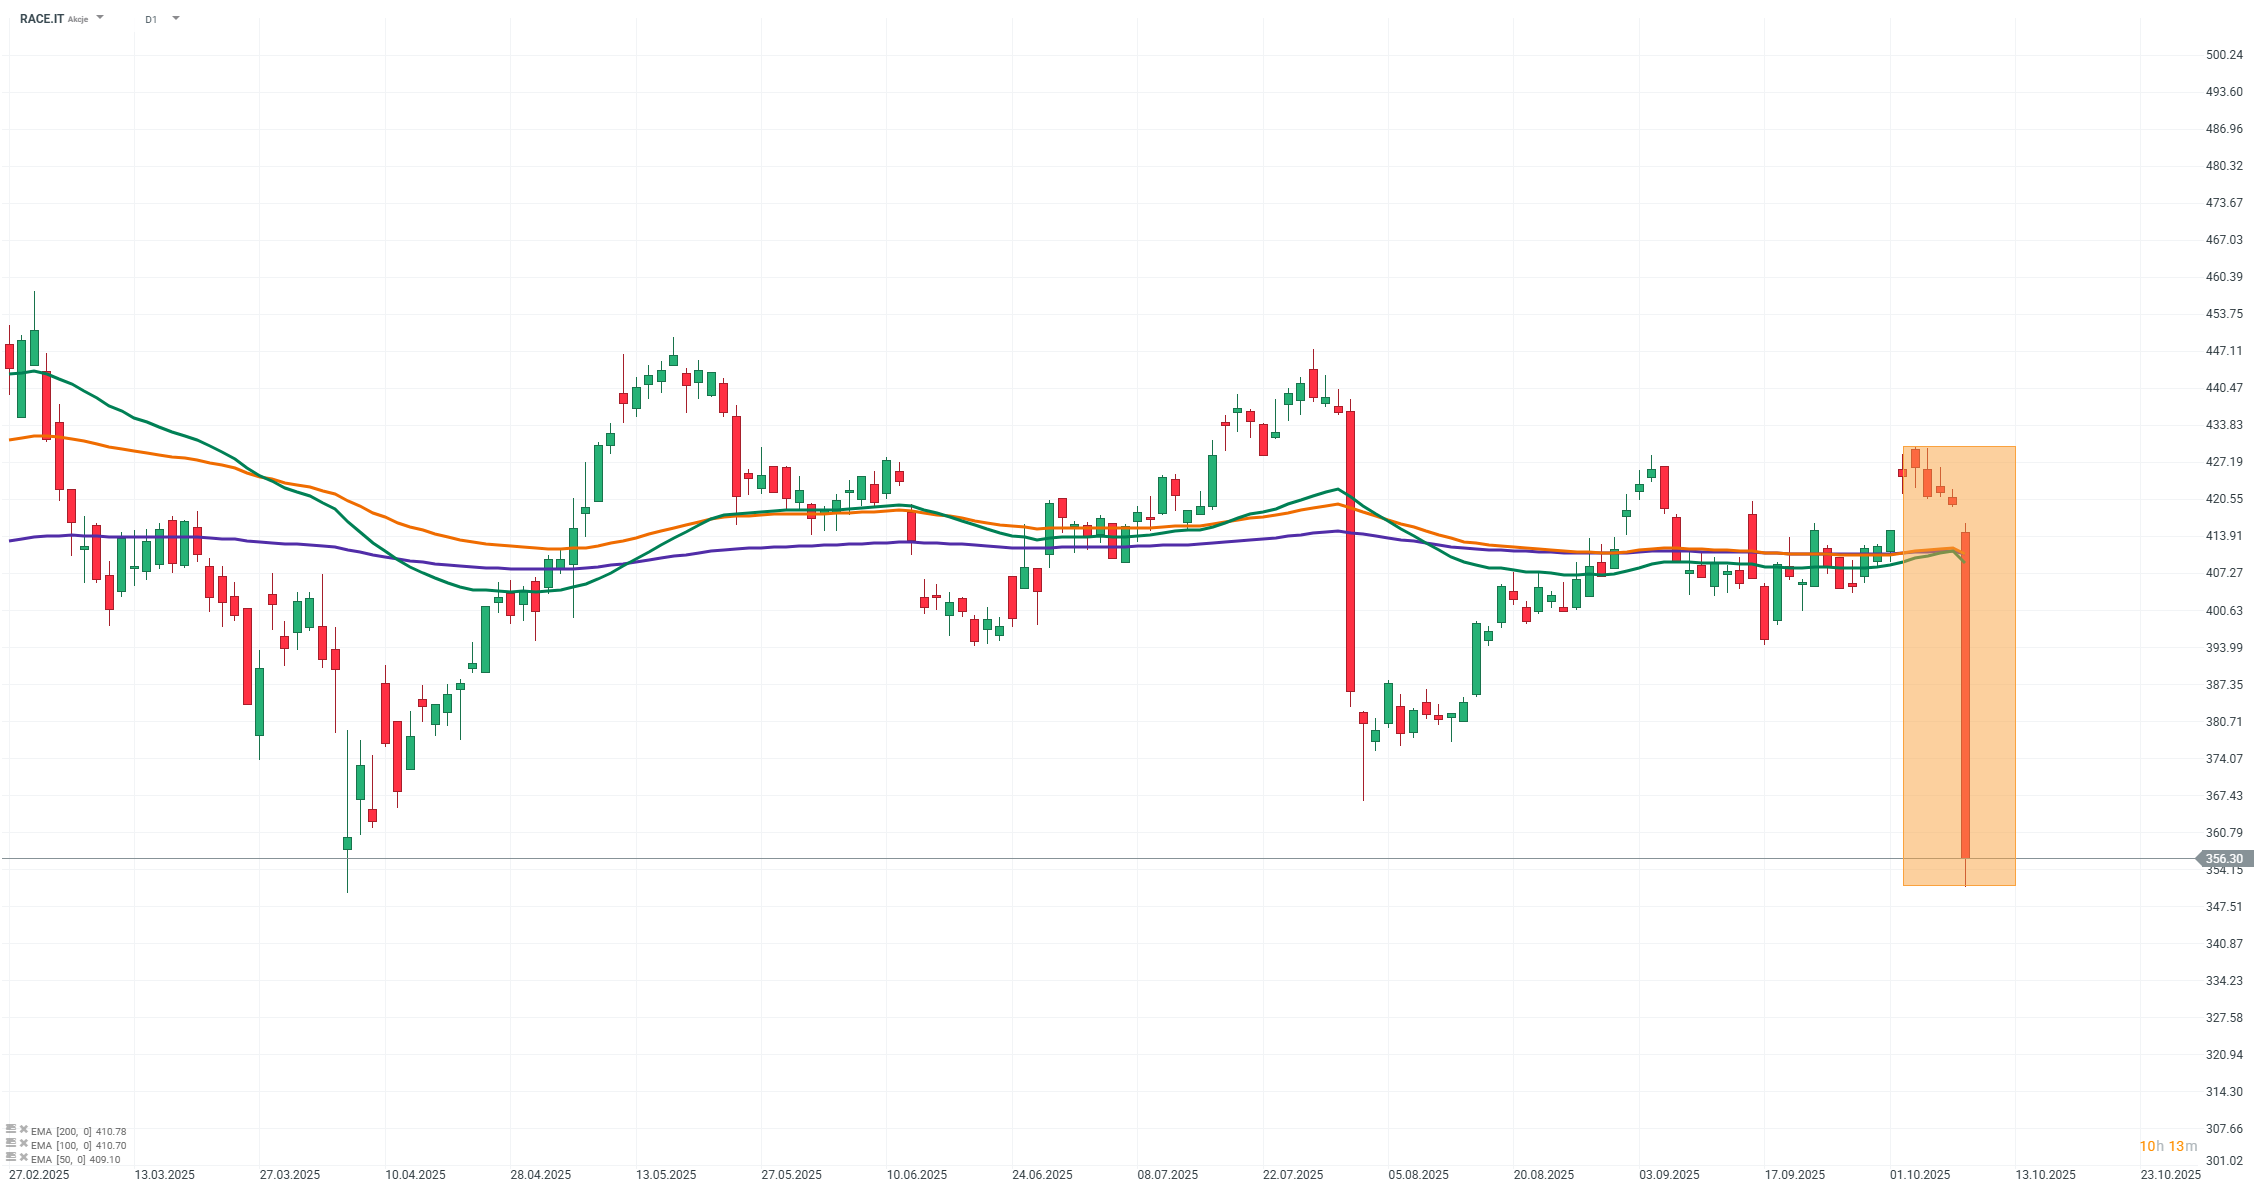Remove the EMA 100 indicator
Image resolution: width=2266 pixels, height=1191 pixels.
click(x=23, y=1144)
